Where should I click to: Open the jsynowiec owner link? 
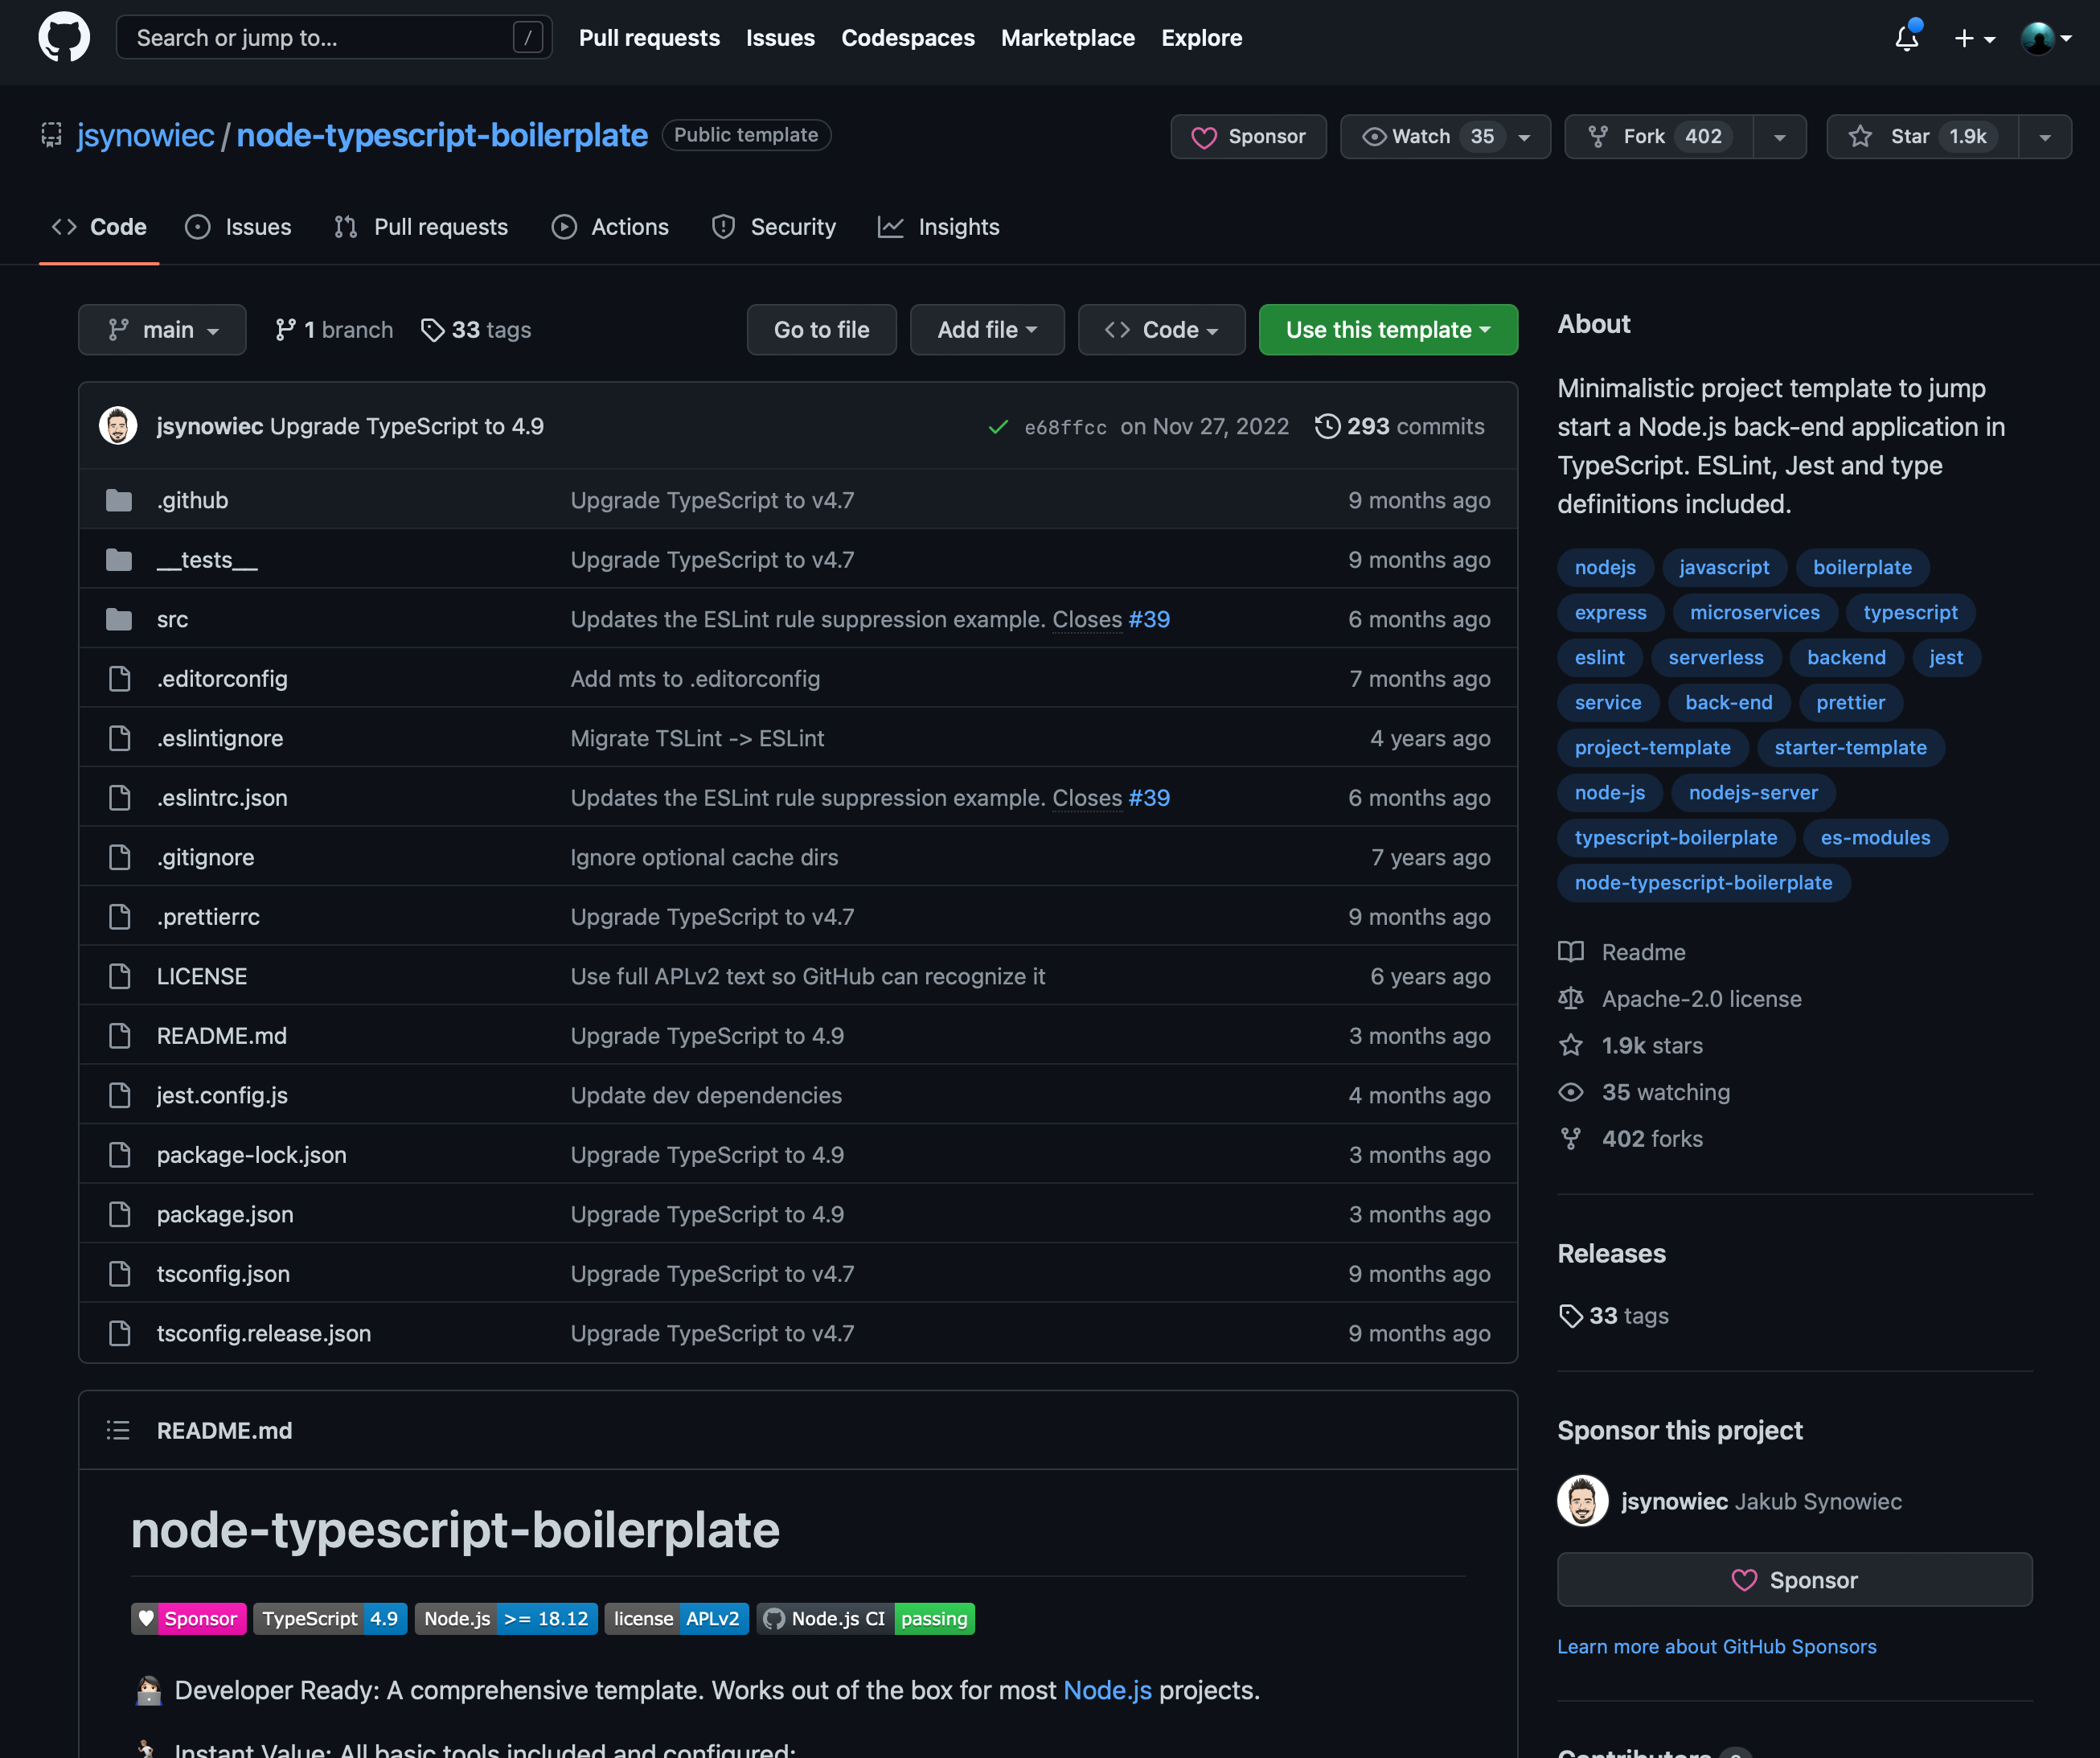coord(145,135)
